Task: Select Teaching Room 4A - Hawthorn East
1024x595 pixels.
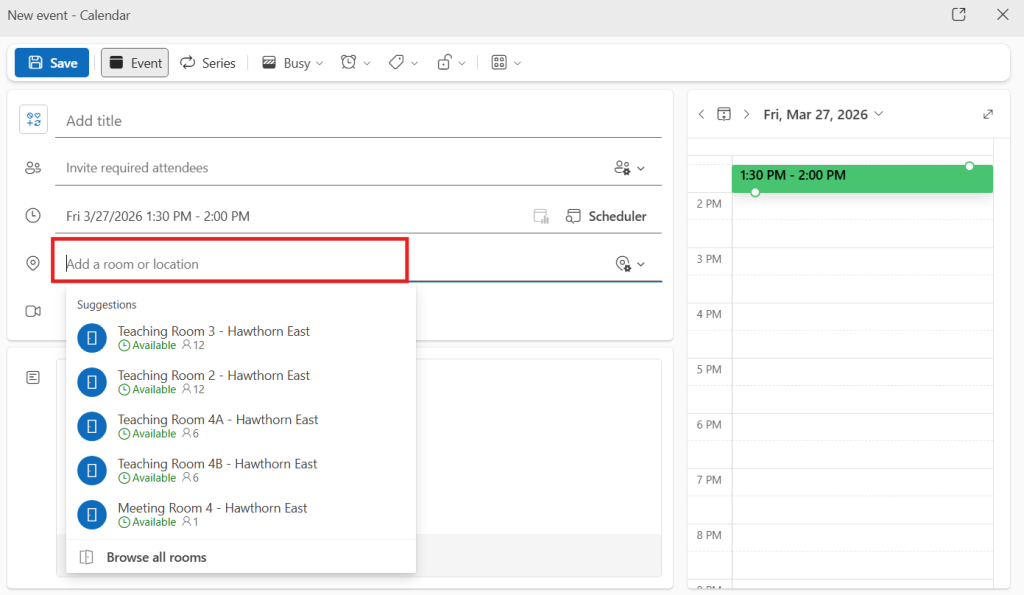Action: point(241,426)
